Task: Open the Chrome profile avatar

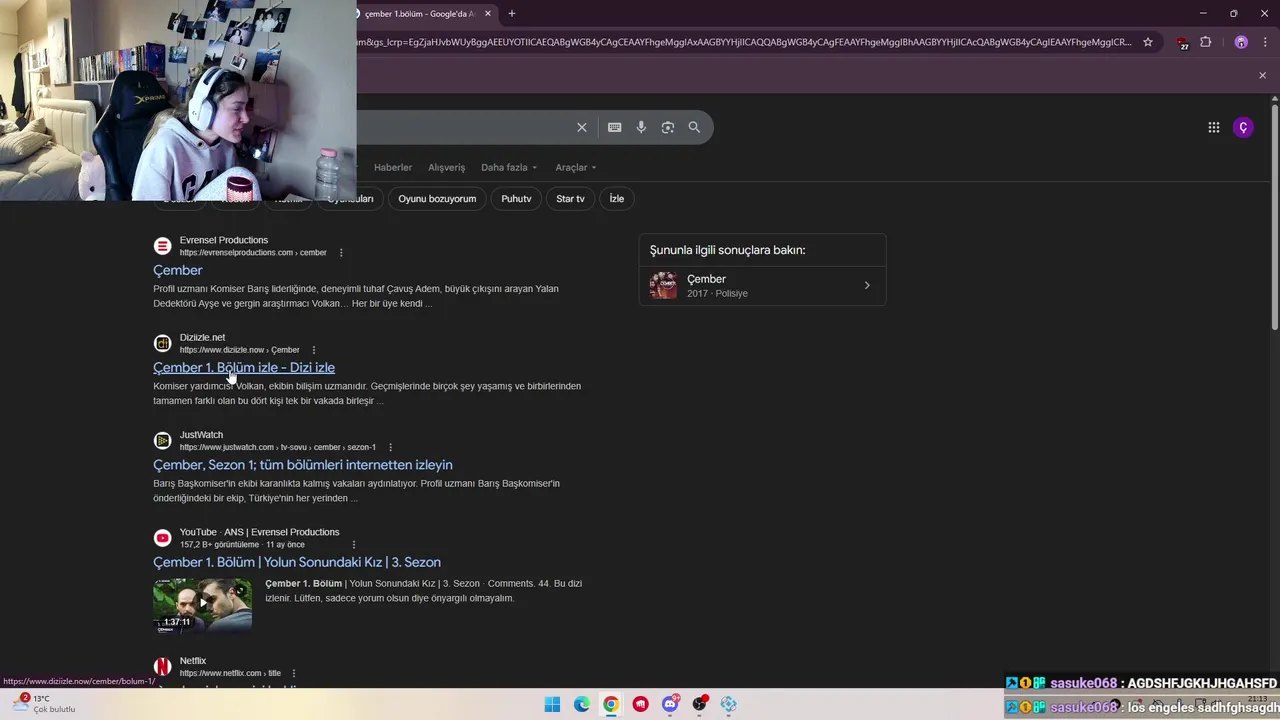Action: 1241,42
